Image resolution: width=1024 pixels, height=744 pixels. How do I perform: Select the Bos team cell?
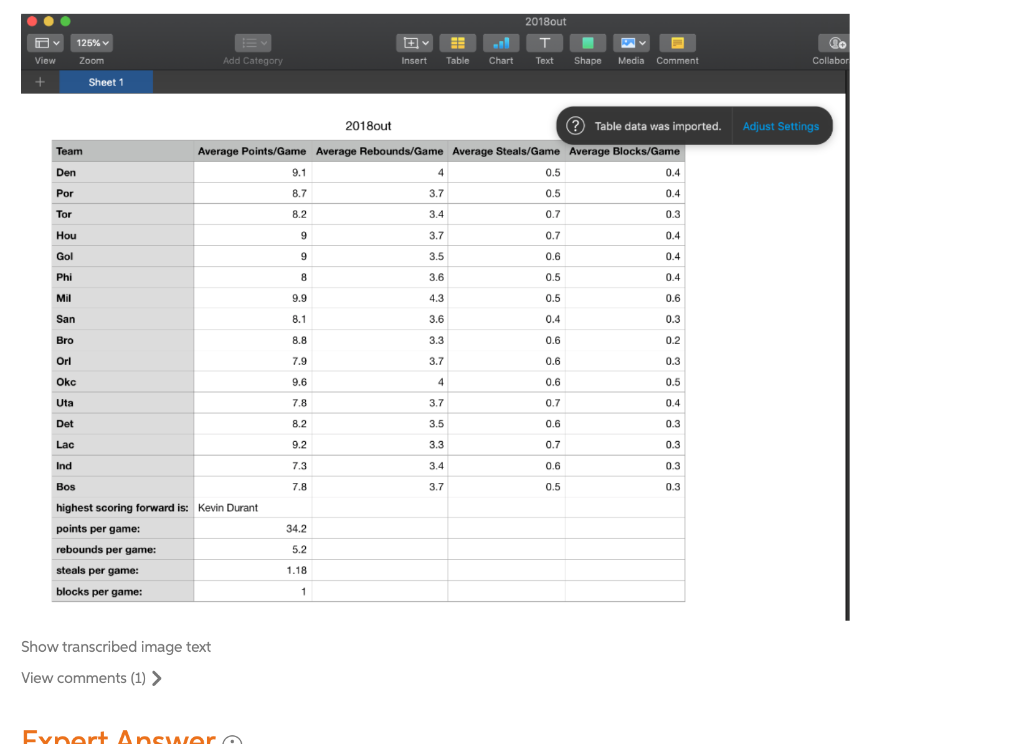click(x=123, y=487)
